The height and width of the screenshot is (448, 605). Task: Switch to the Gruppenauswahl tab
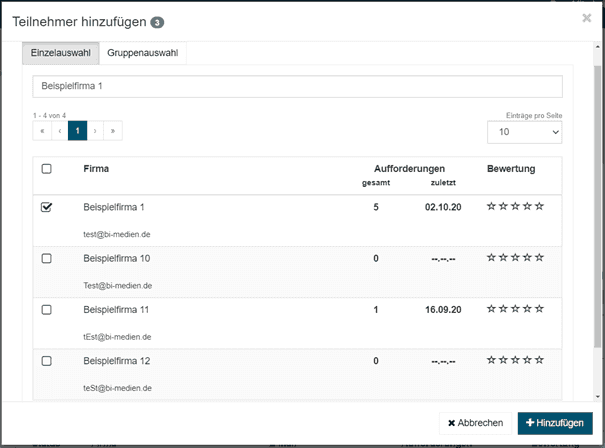(142, 53)
